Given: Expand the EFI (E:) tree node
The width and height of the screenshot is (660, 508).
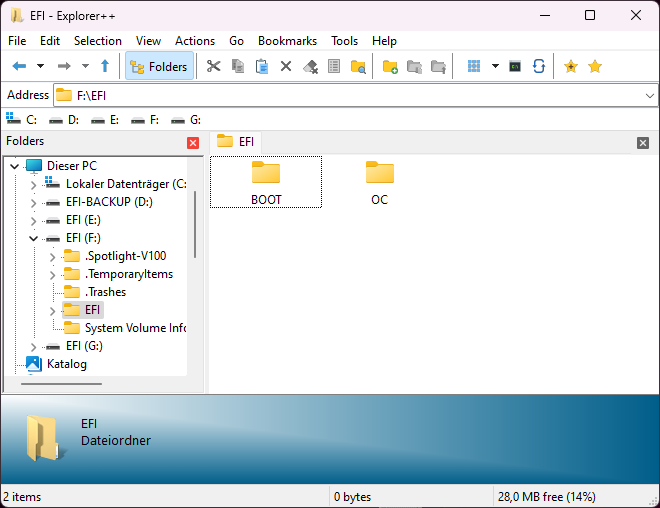Looking at the screenshot, I should [x=33, y=221].
